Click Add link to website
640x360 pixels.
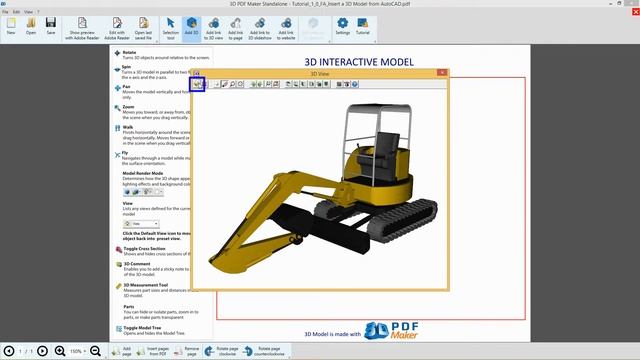(x=286, y=29)
